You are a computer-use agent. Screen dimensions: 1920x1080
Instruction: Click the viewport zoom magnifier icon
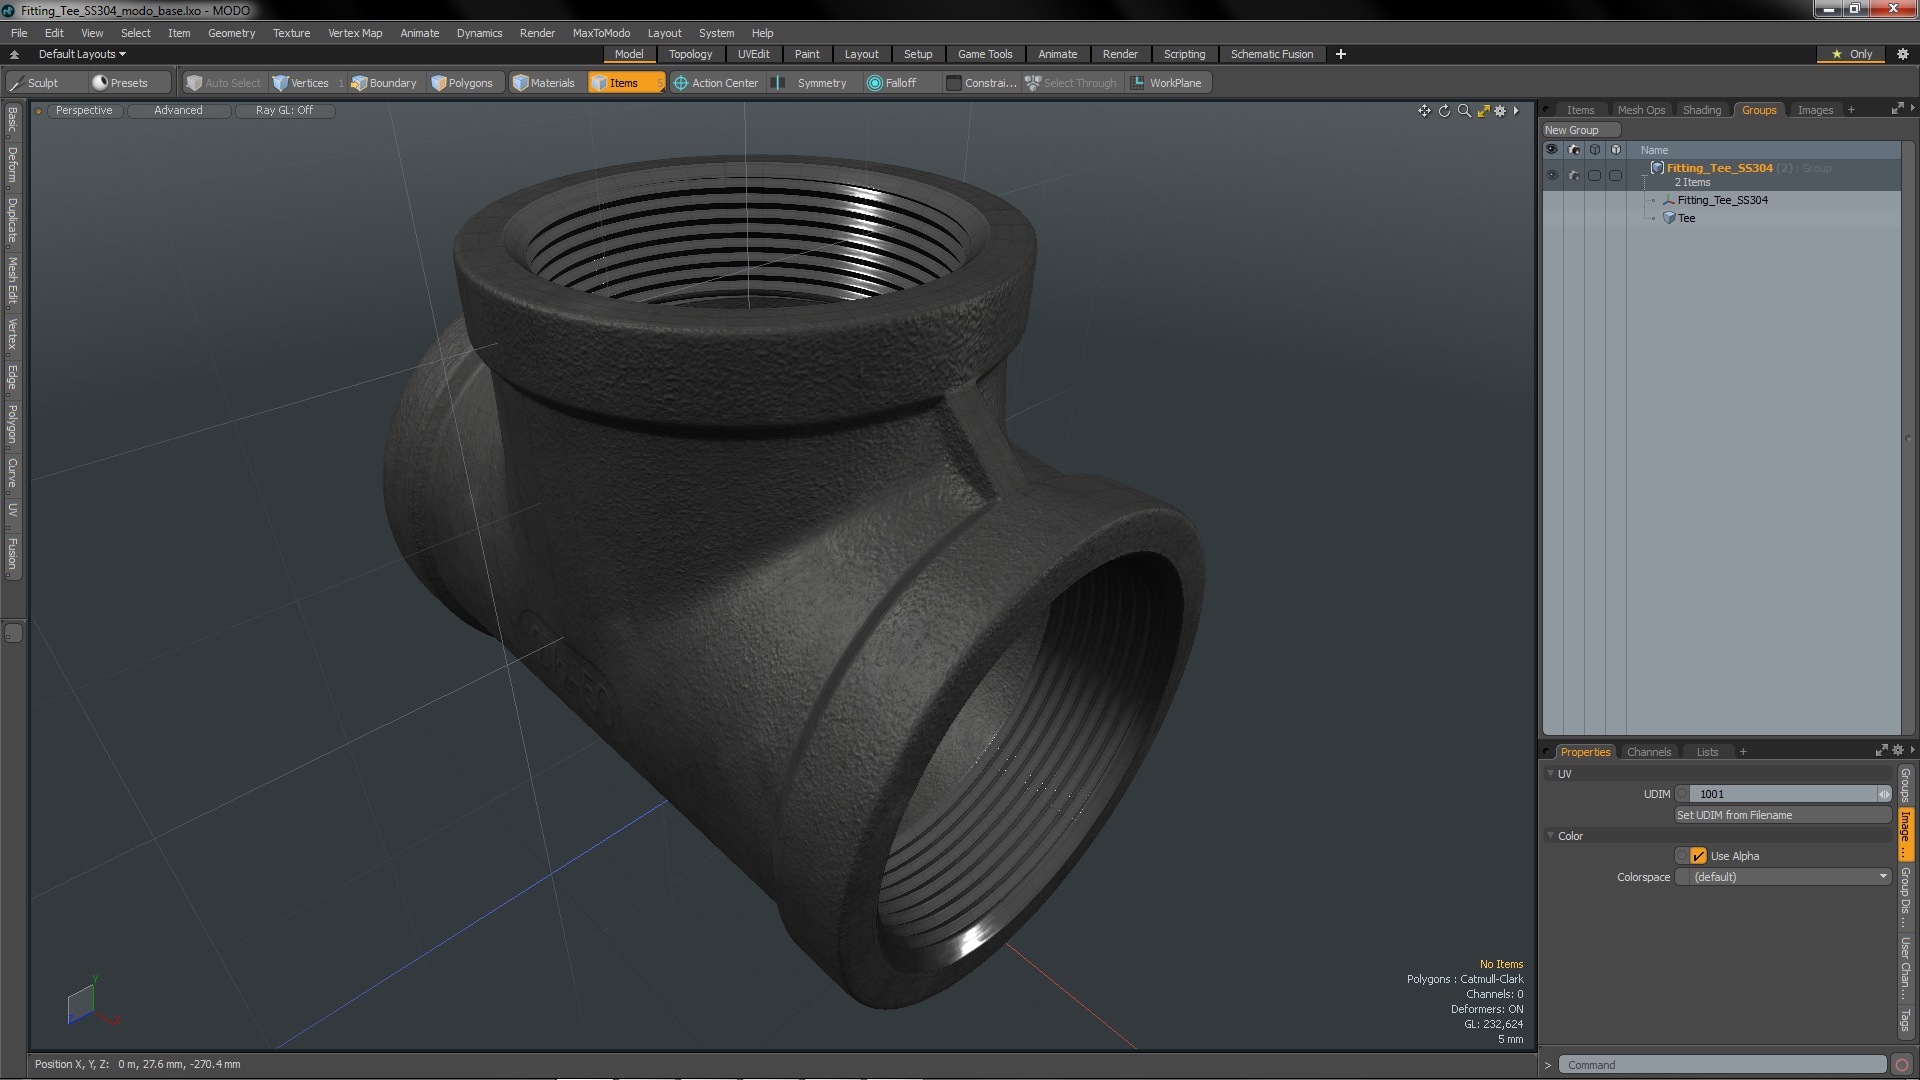click(x=1464, y=111)
